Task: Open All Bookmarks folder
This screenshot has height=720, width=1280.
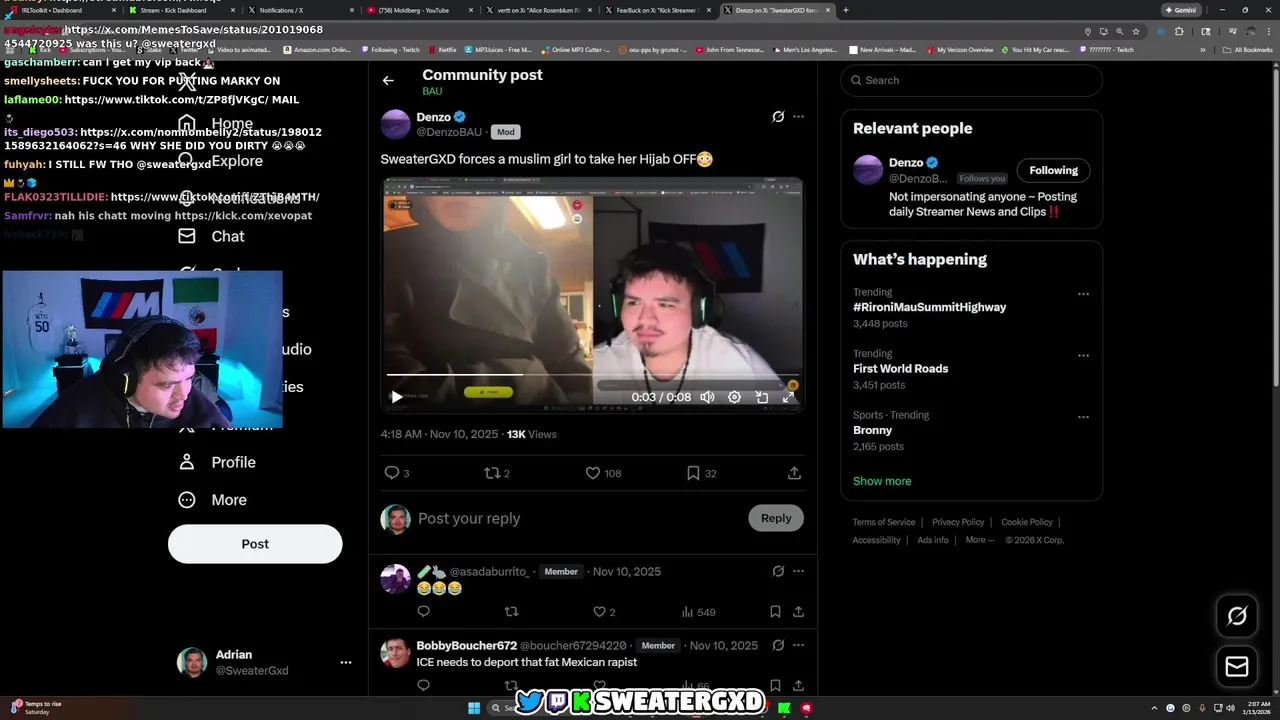Action: pos(1248,49)
